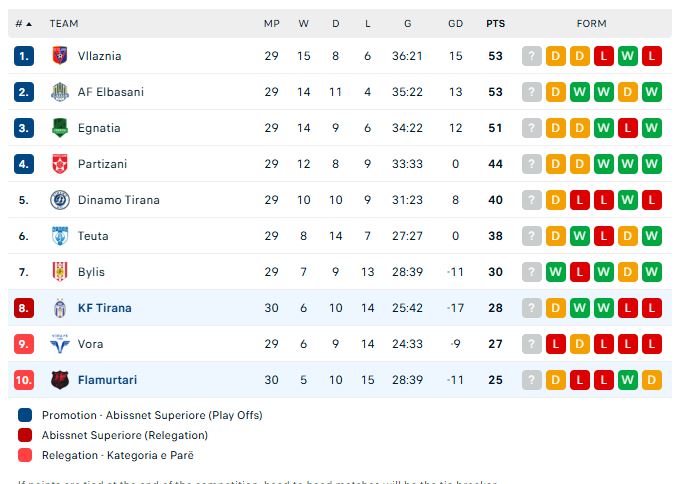Sort standings by the GD column header
677x484 pixels.
click(455, 24)
